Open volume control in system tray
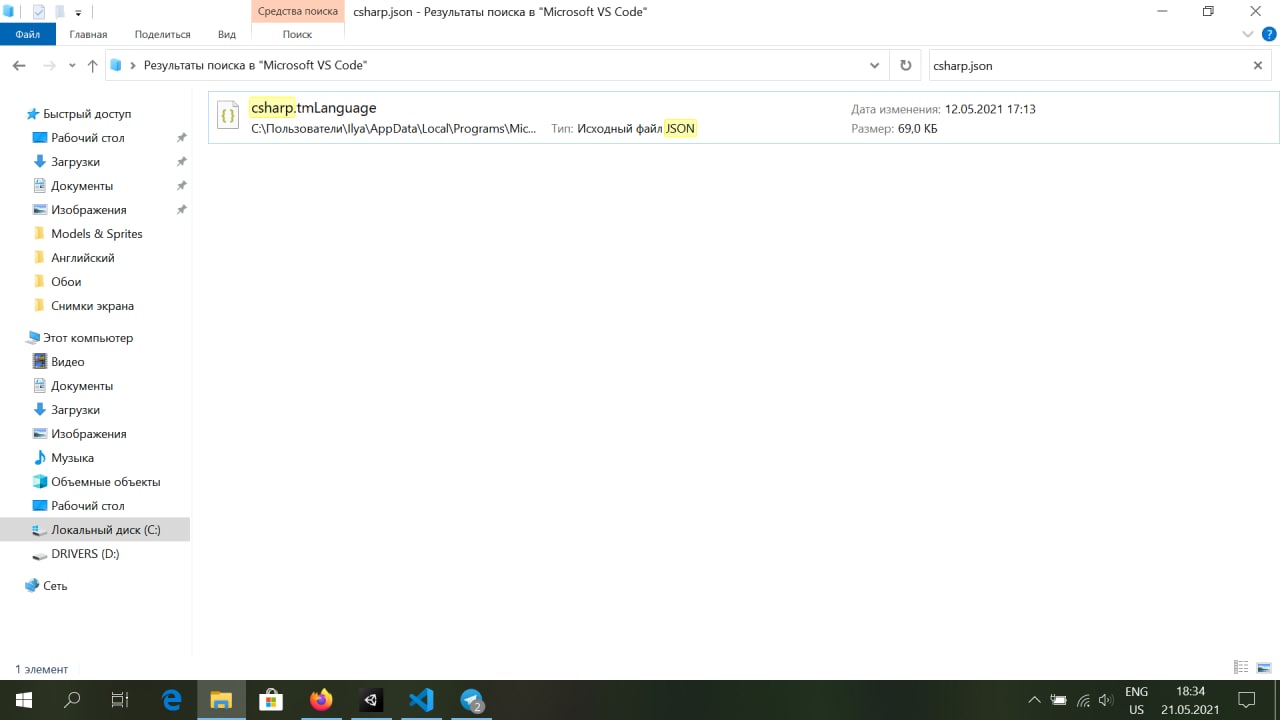 point(1106,700)
